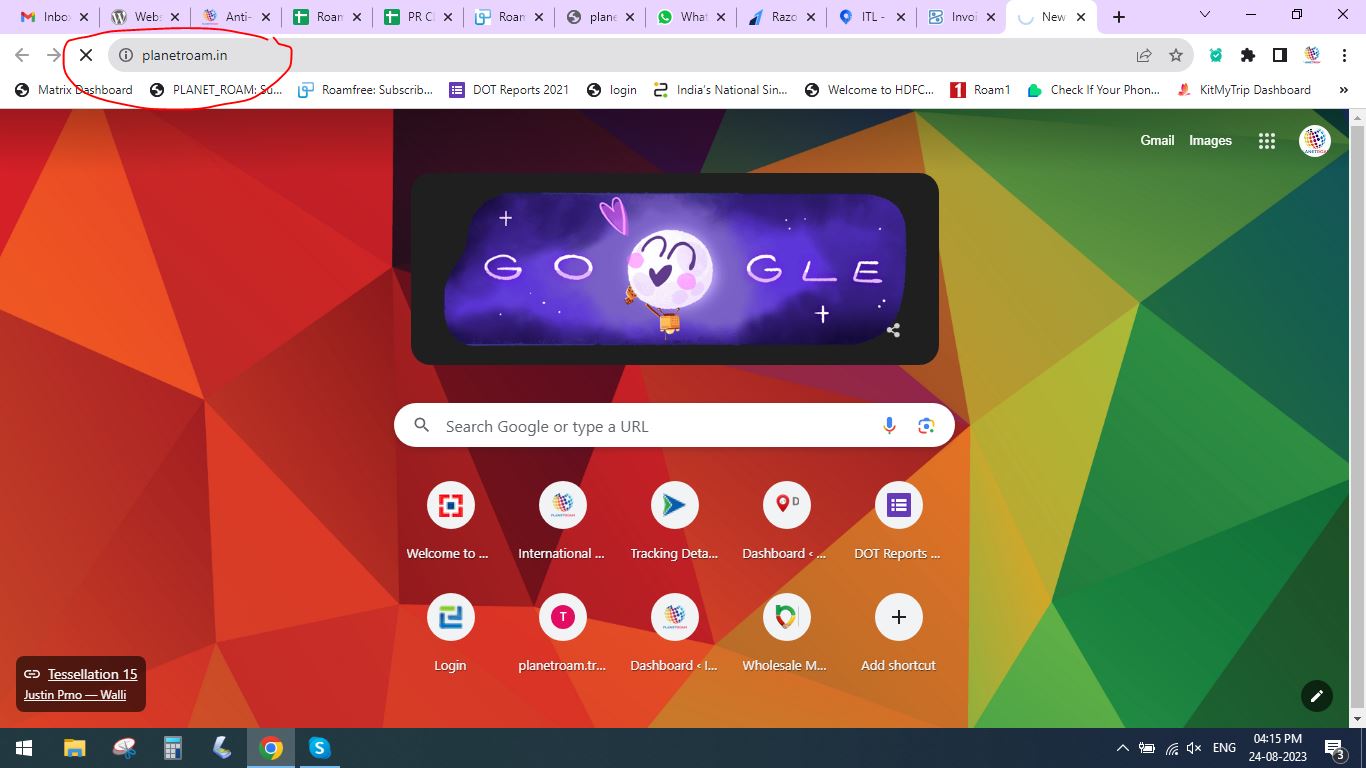Expand the tab search dropdown arrow
Viewport: 1366px width, 768px height.
tap(1205, 15)
